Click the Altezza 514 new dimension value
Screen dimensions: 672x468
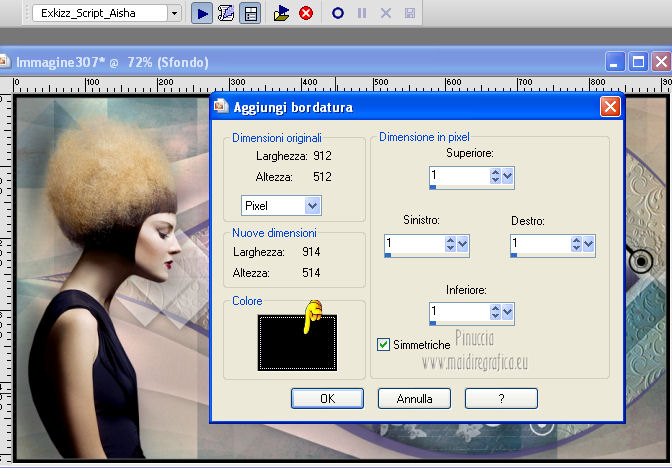coord(311,273)
